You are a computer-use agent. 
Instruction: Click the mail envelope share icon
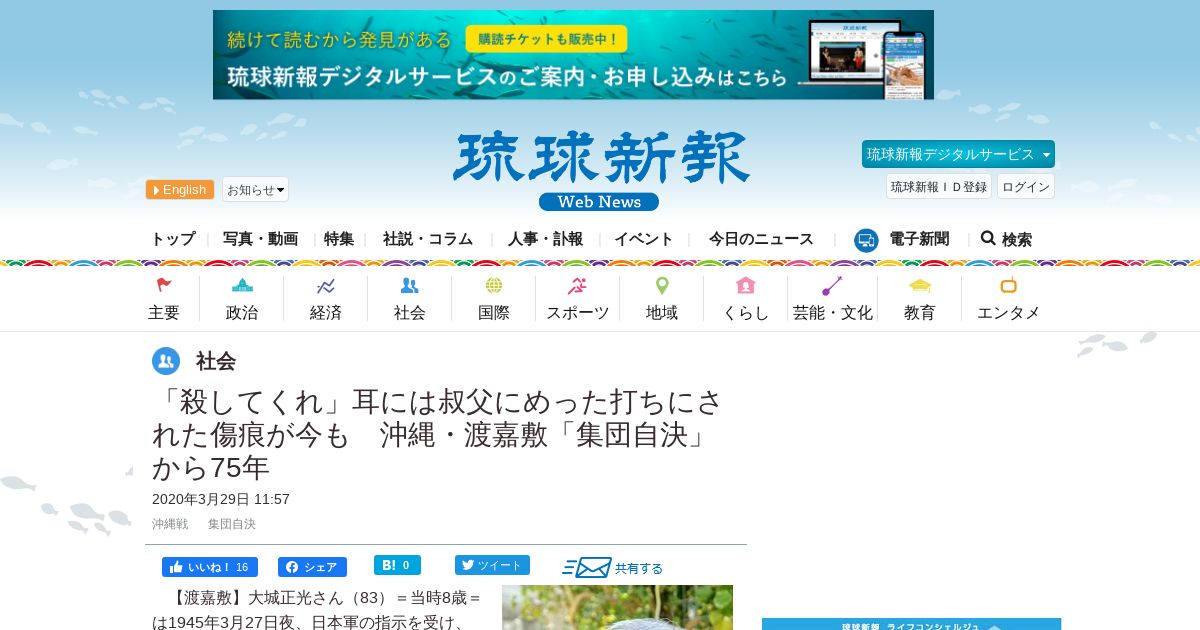[587, 567]
